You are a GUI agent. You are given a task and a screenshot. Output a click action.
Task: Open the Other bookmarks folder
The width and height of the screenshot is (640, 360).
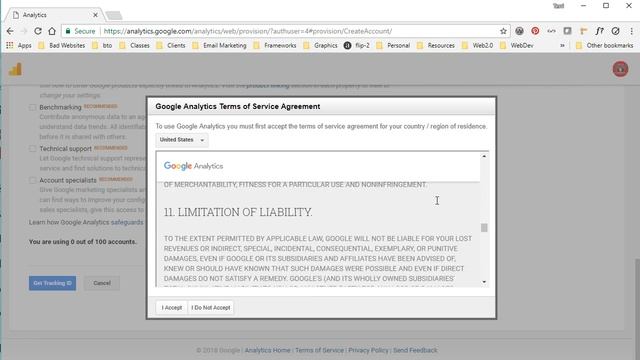pos(604,45)
